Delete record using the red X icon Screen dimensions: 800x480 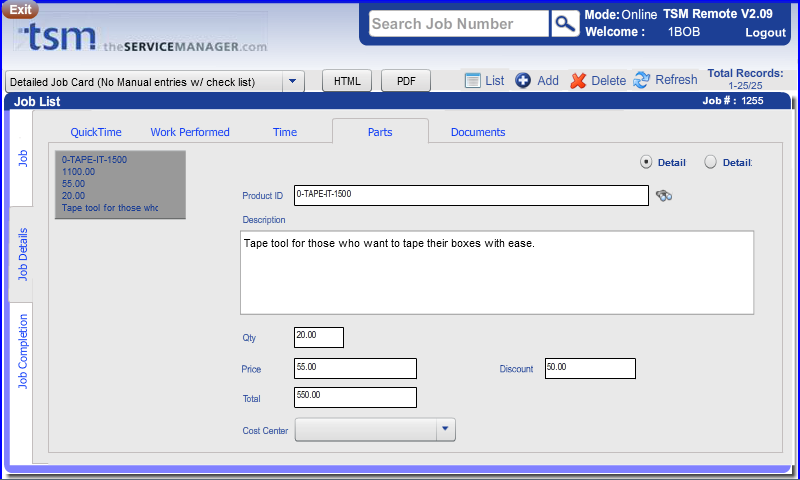578,81
